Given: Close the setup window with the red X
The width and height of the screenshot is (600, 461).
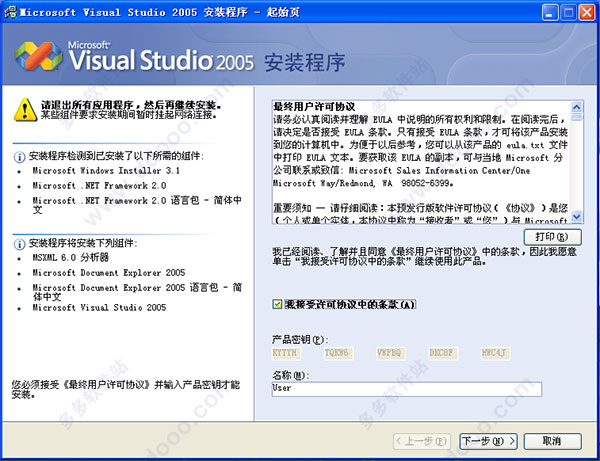Looking at the screenshot, I should [586, 11].
